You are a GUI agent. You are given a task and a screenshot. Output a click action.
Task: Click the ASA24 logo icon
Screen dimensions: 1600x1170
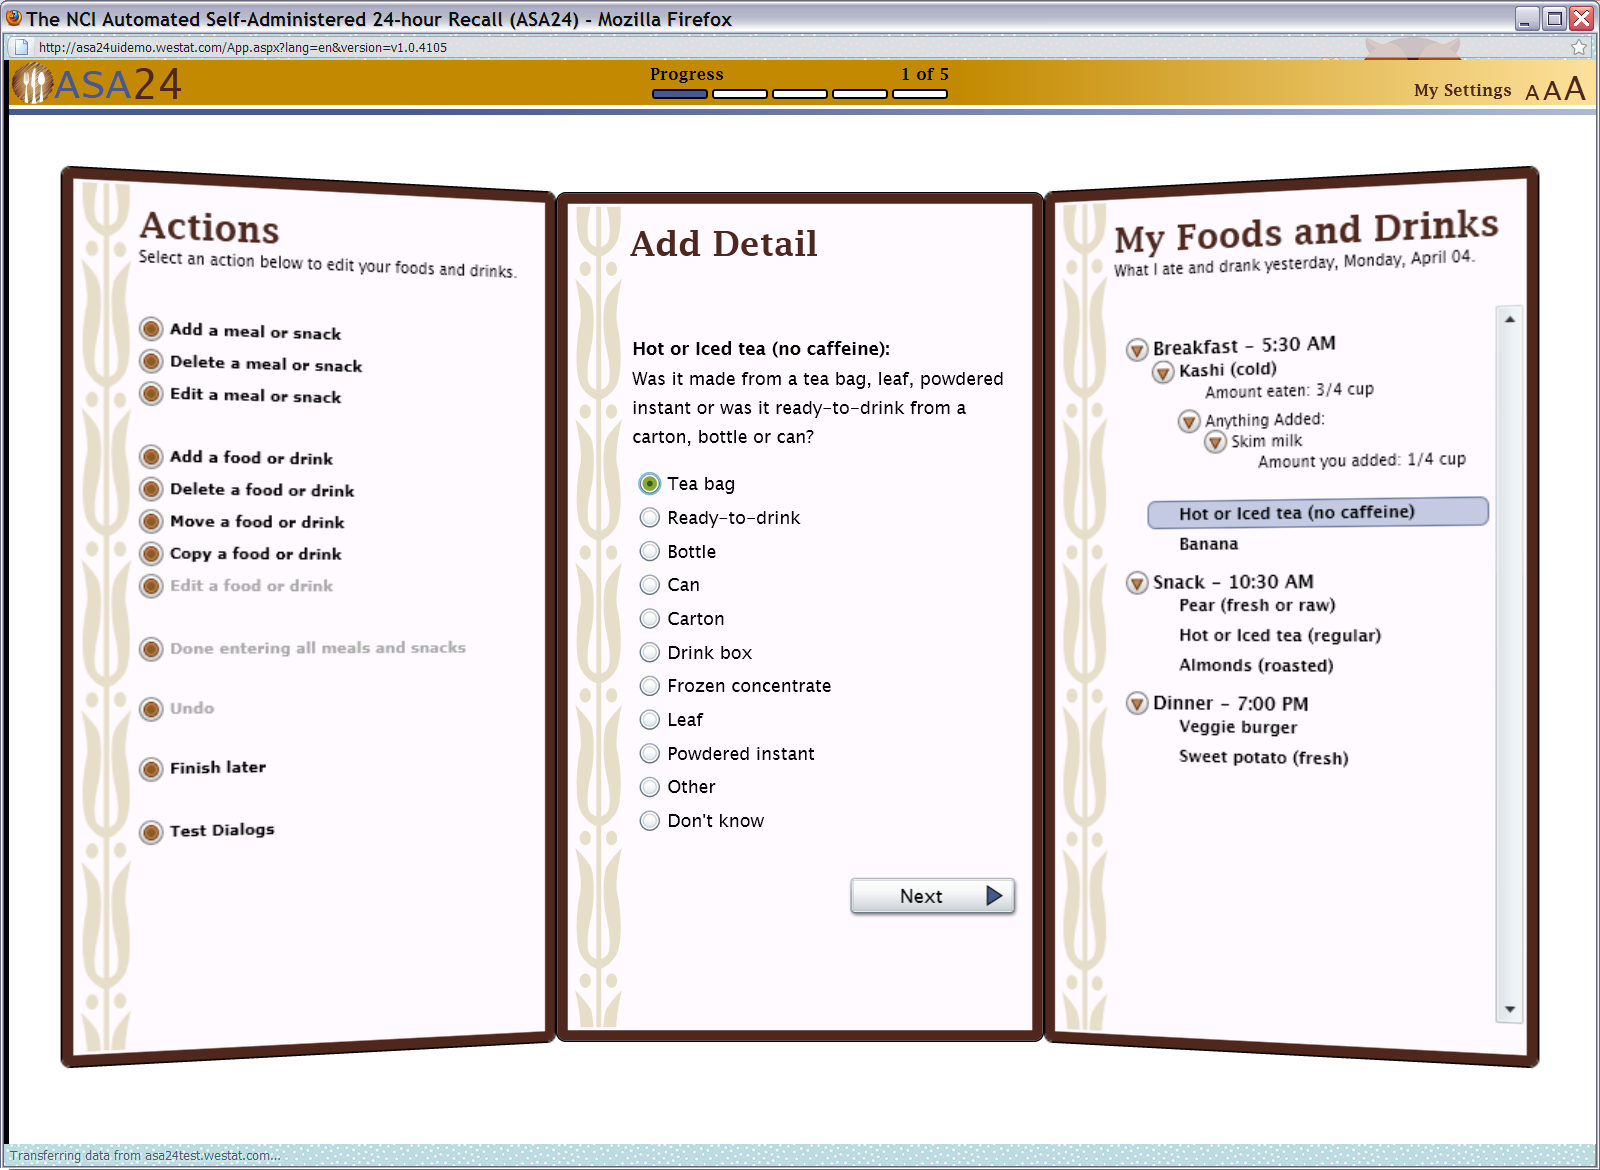32,83
